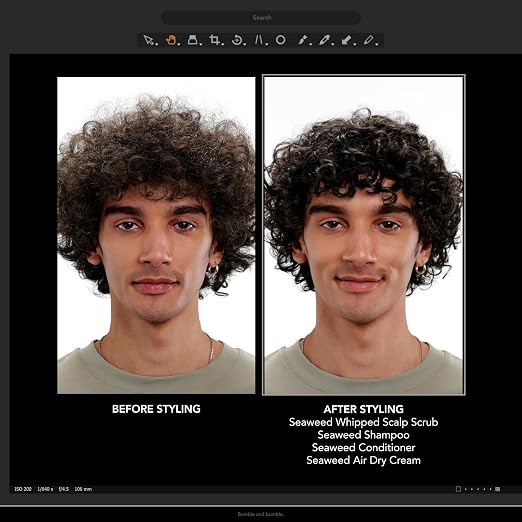Click the small single-image zoom icon

(x=458, y=489)
